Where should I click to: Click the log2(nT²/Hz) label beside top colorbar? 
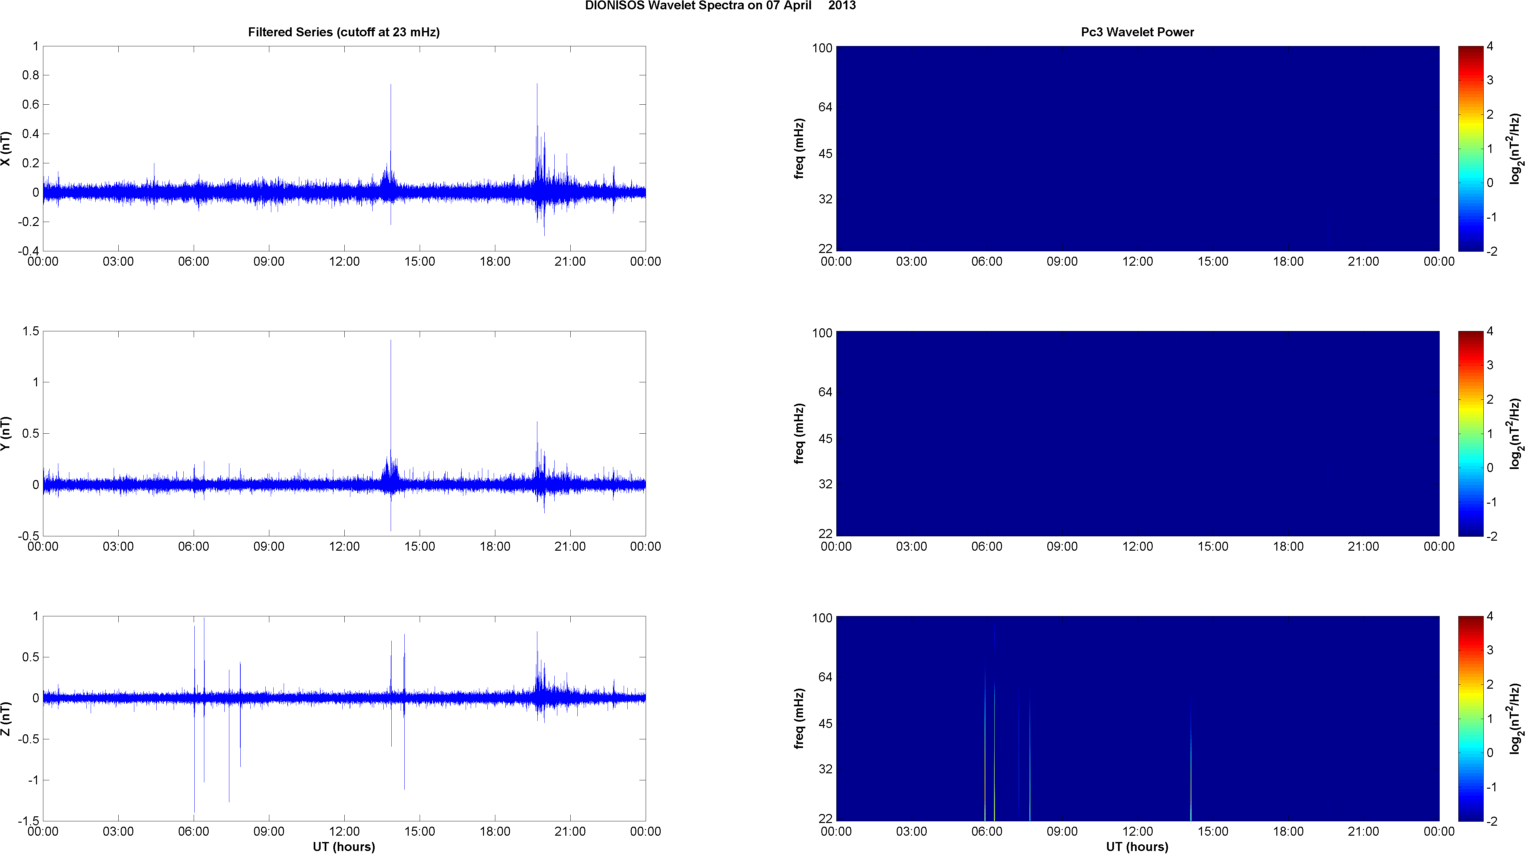point(1516,149)
